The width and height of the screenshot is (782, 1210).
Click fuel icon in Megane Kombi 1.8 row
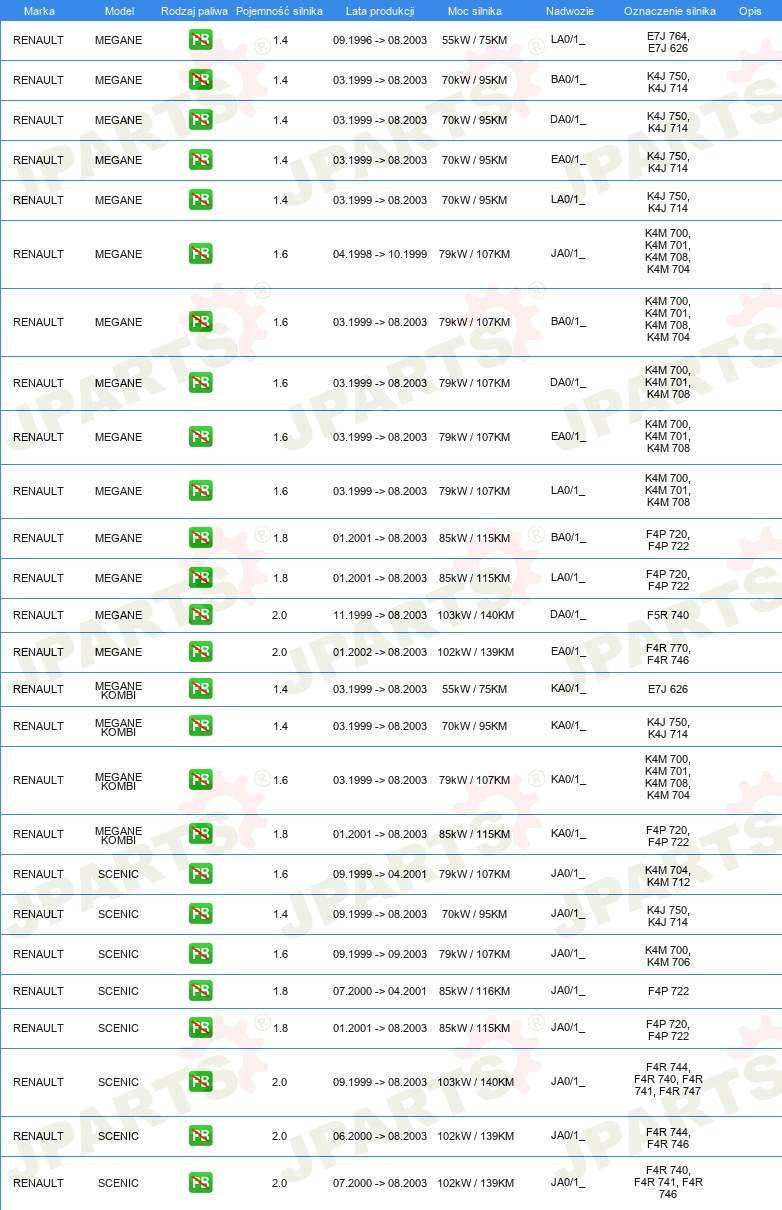tap(200, 835)
